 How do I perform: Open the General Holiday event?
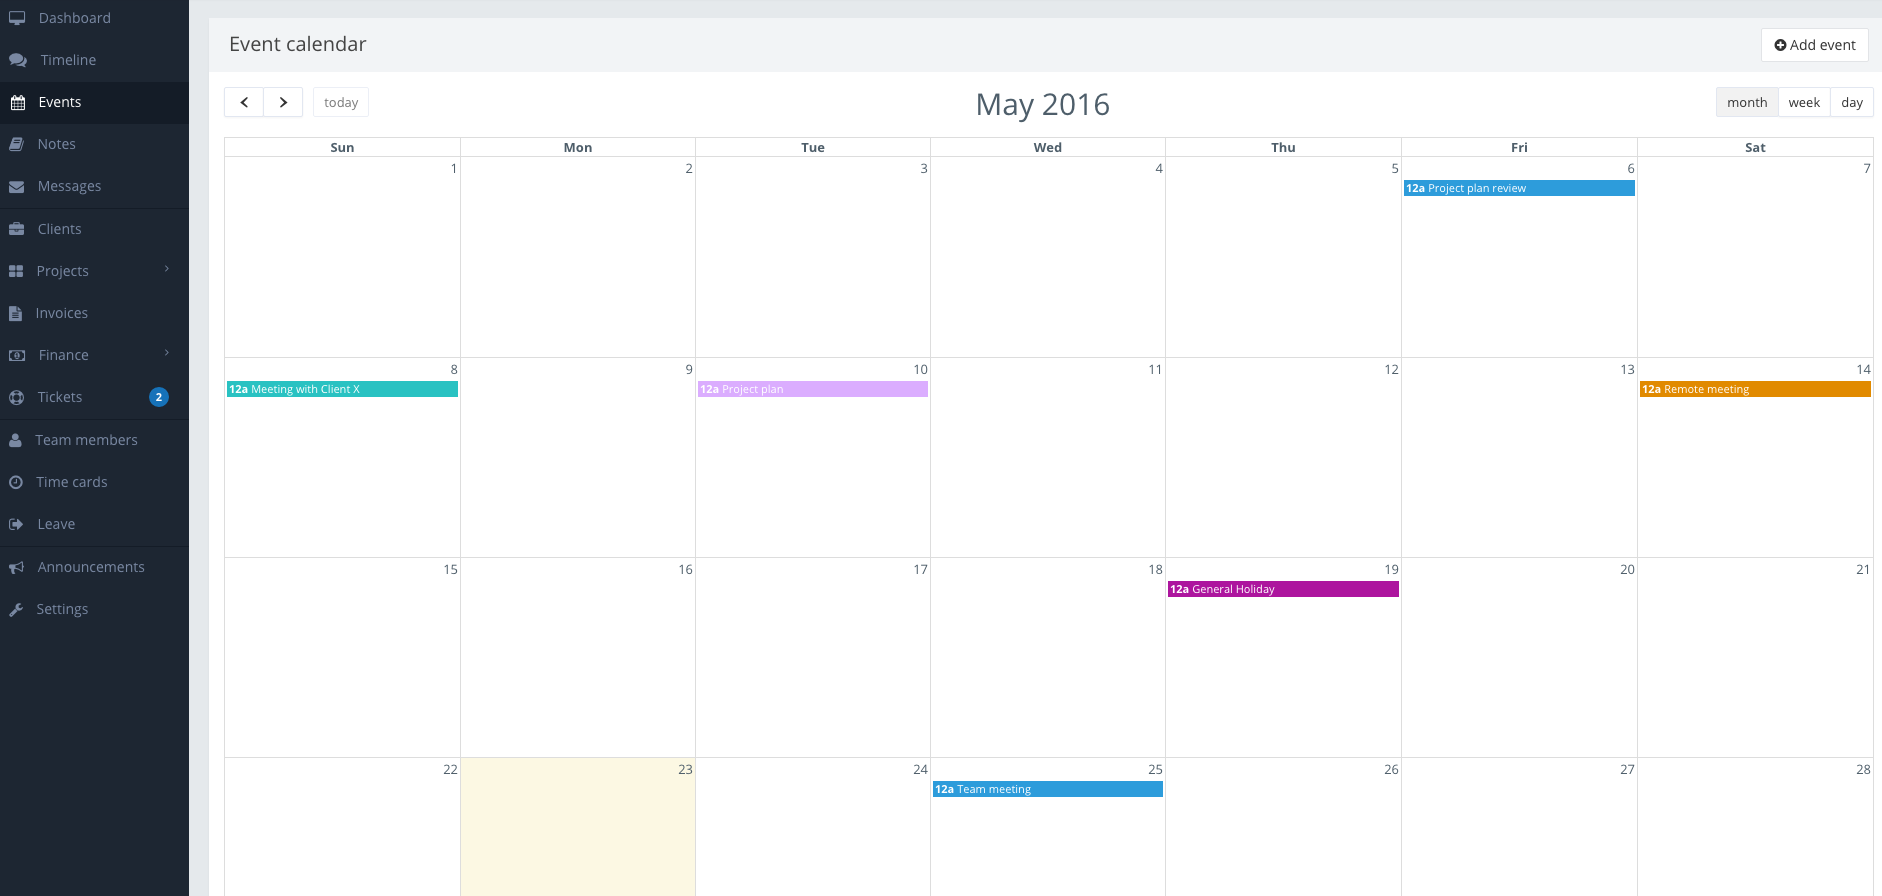[1283, 589]
